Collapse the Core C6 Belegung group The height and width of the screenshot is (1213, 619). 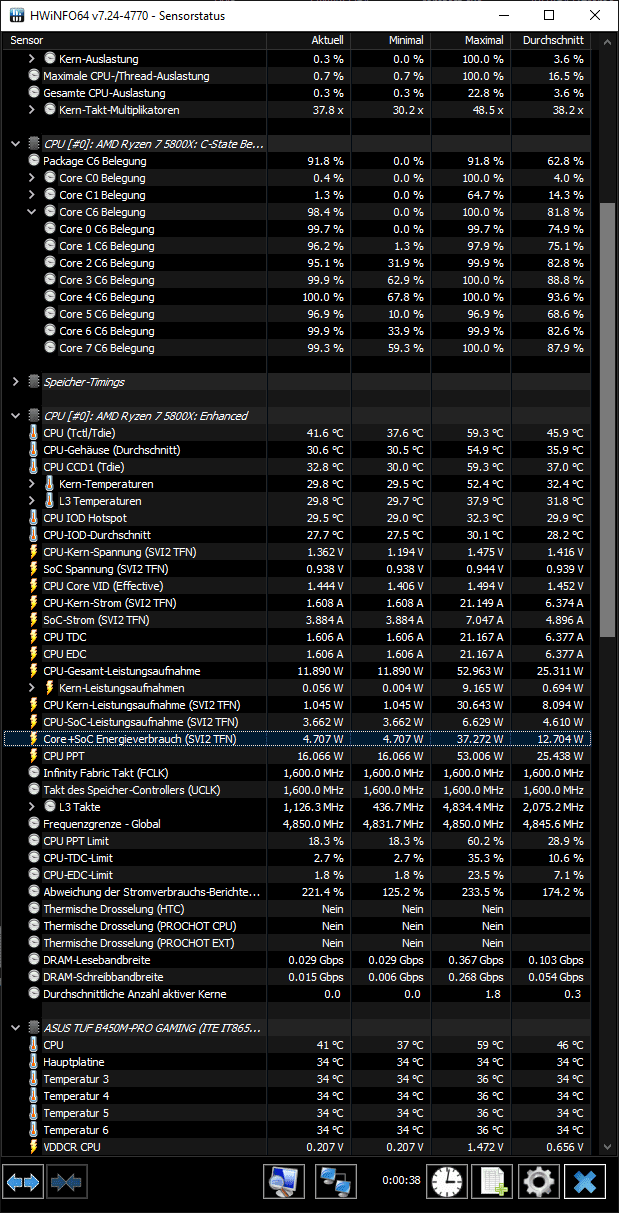31,212
